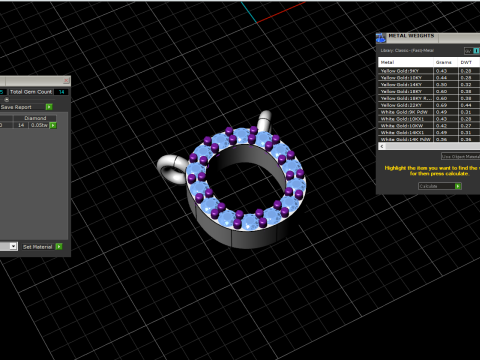Click DWT value 0.27 for White Gold:10KW
480x360 pixels.
click(x=466, y=126)
